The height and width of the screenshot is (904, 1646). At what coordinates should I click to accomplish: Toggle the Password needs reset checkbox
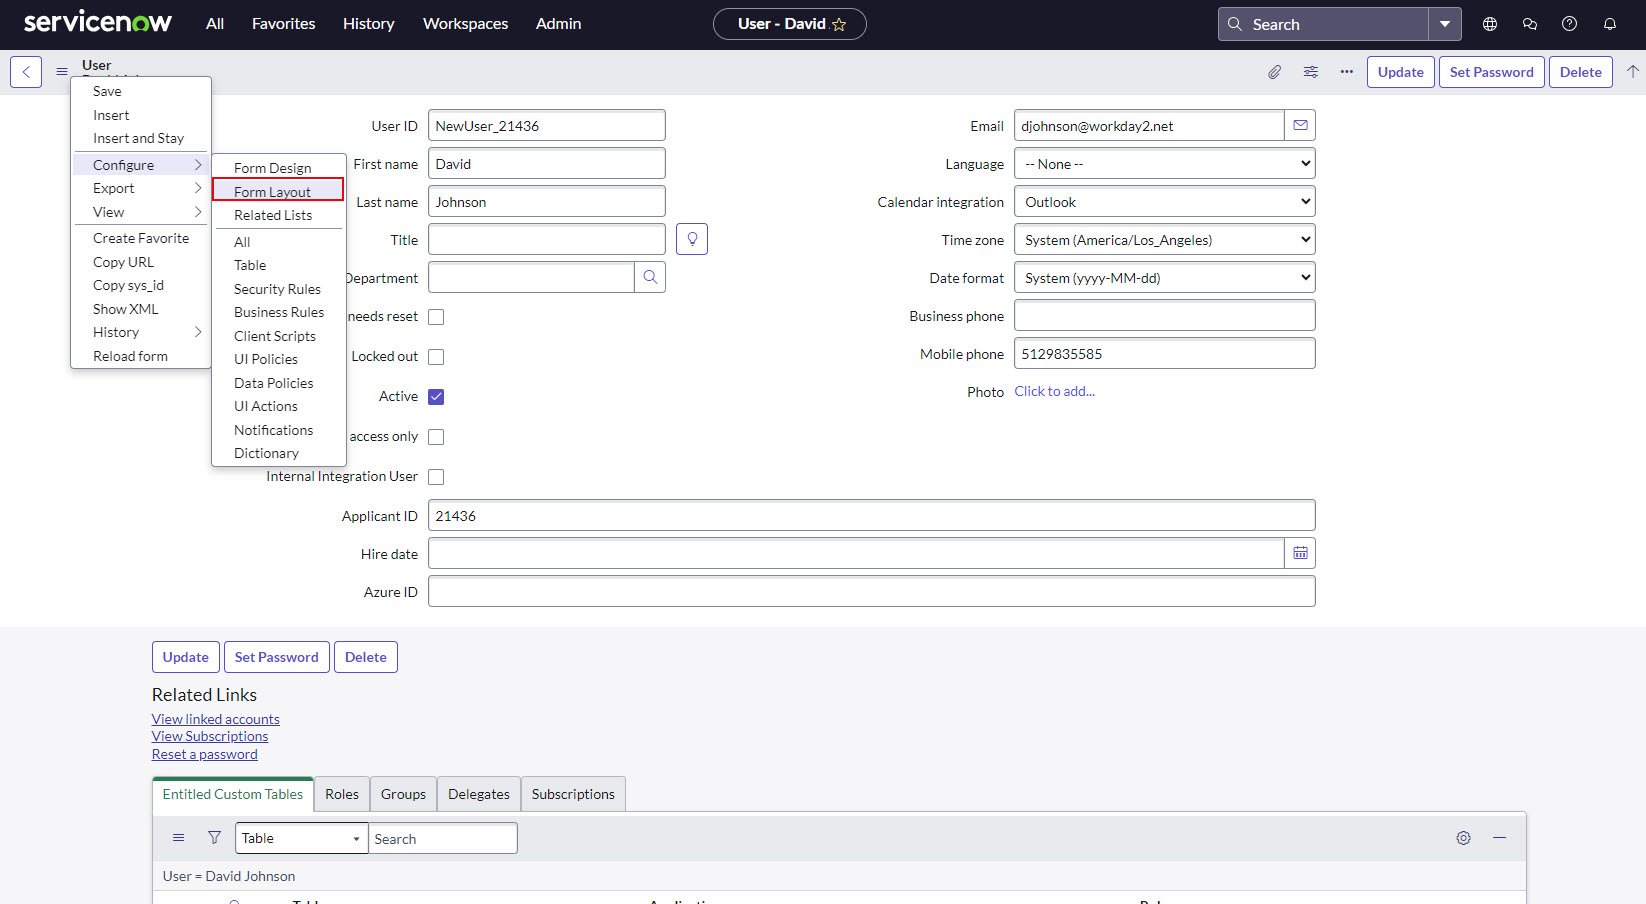(x=436, y=317)
